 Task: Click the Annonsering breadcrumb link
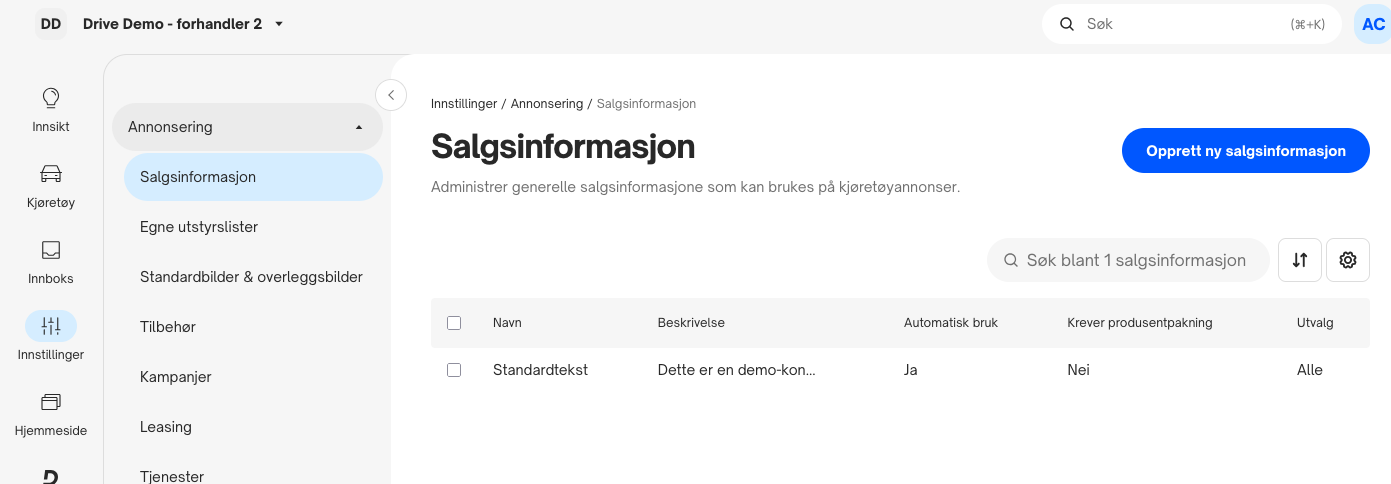pos(547,104)
